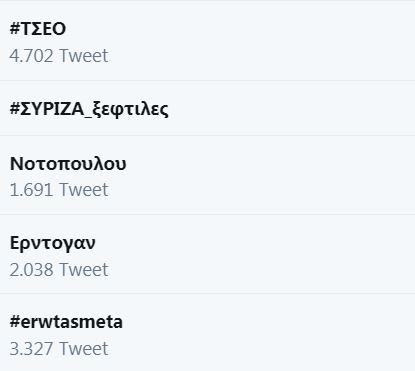Click blank space in the #ΤΣΕΟ trend row
This screenshot has height=371, width=415.
pos(260,42)
